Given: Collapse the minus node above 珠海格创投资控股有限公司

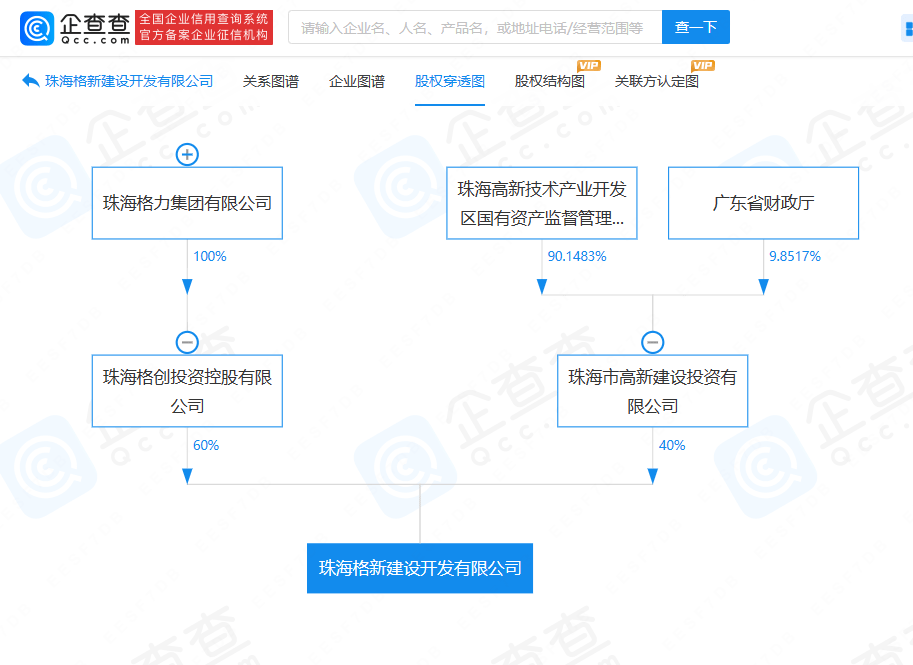Looking at the screenshot, I should [187, 342].
